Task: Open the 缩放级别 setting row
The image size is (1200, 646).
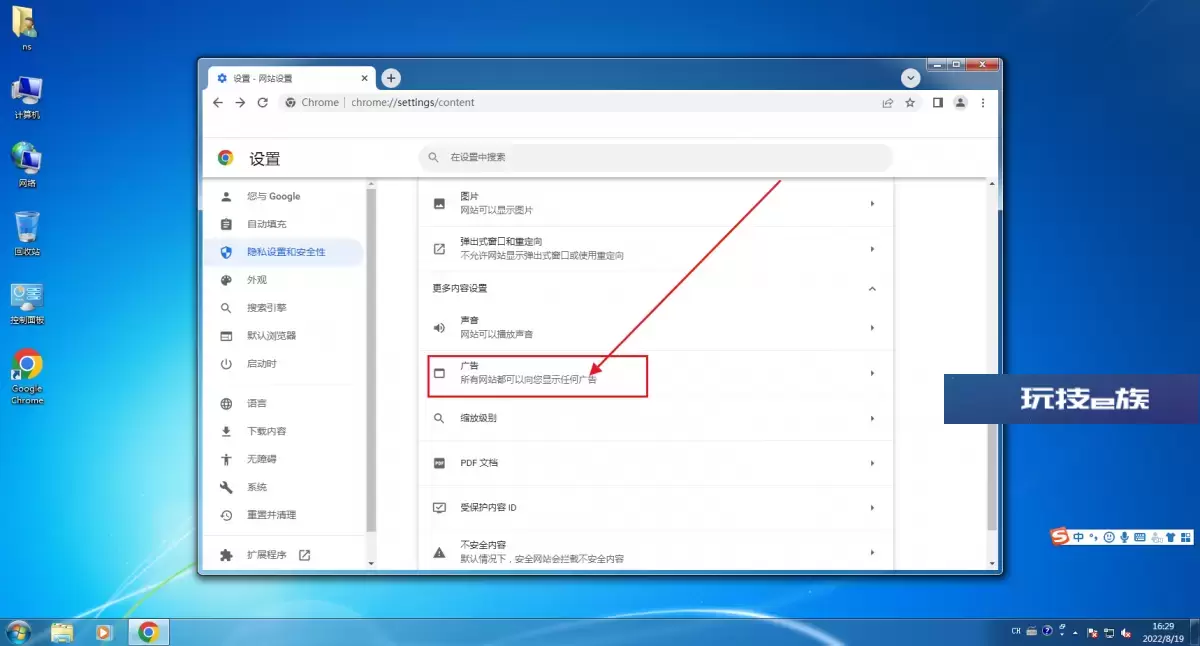Action: (x=655, y=418)
